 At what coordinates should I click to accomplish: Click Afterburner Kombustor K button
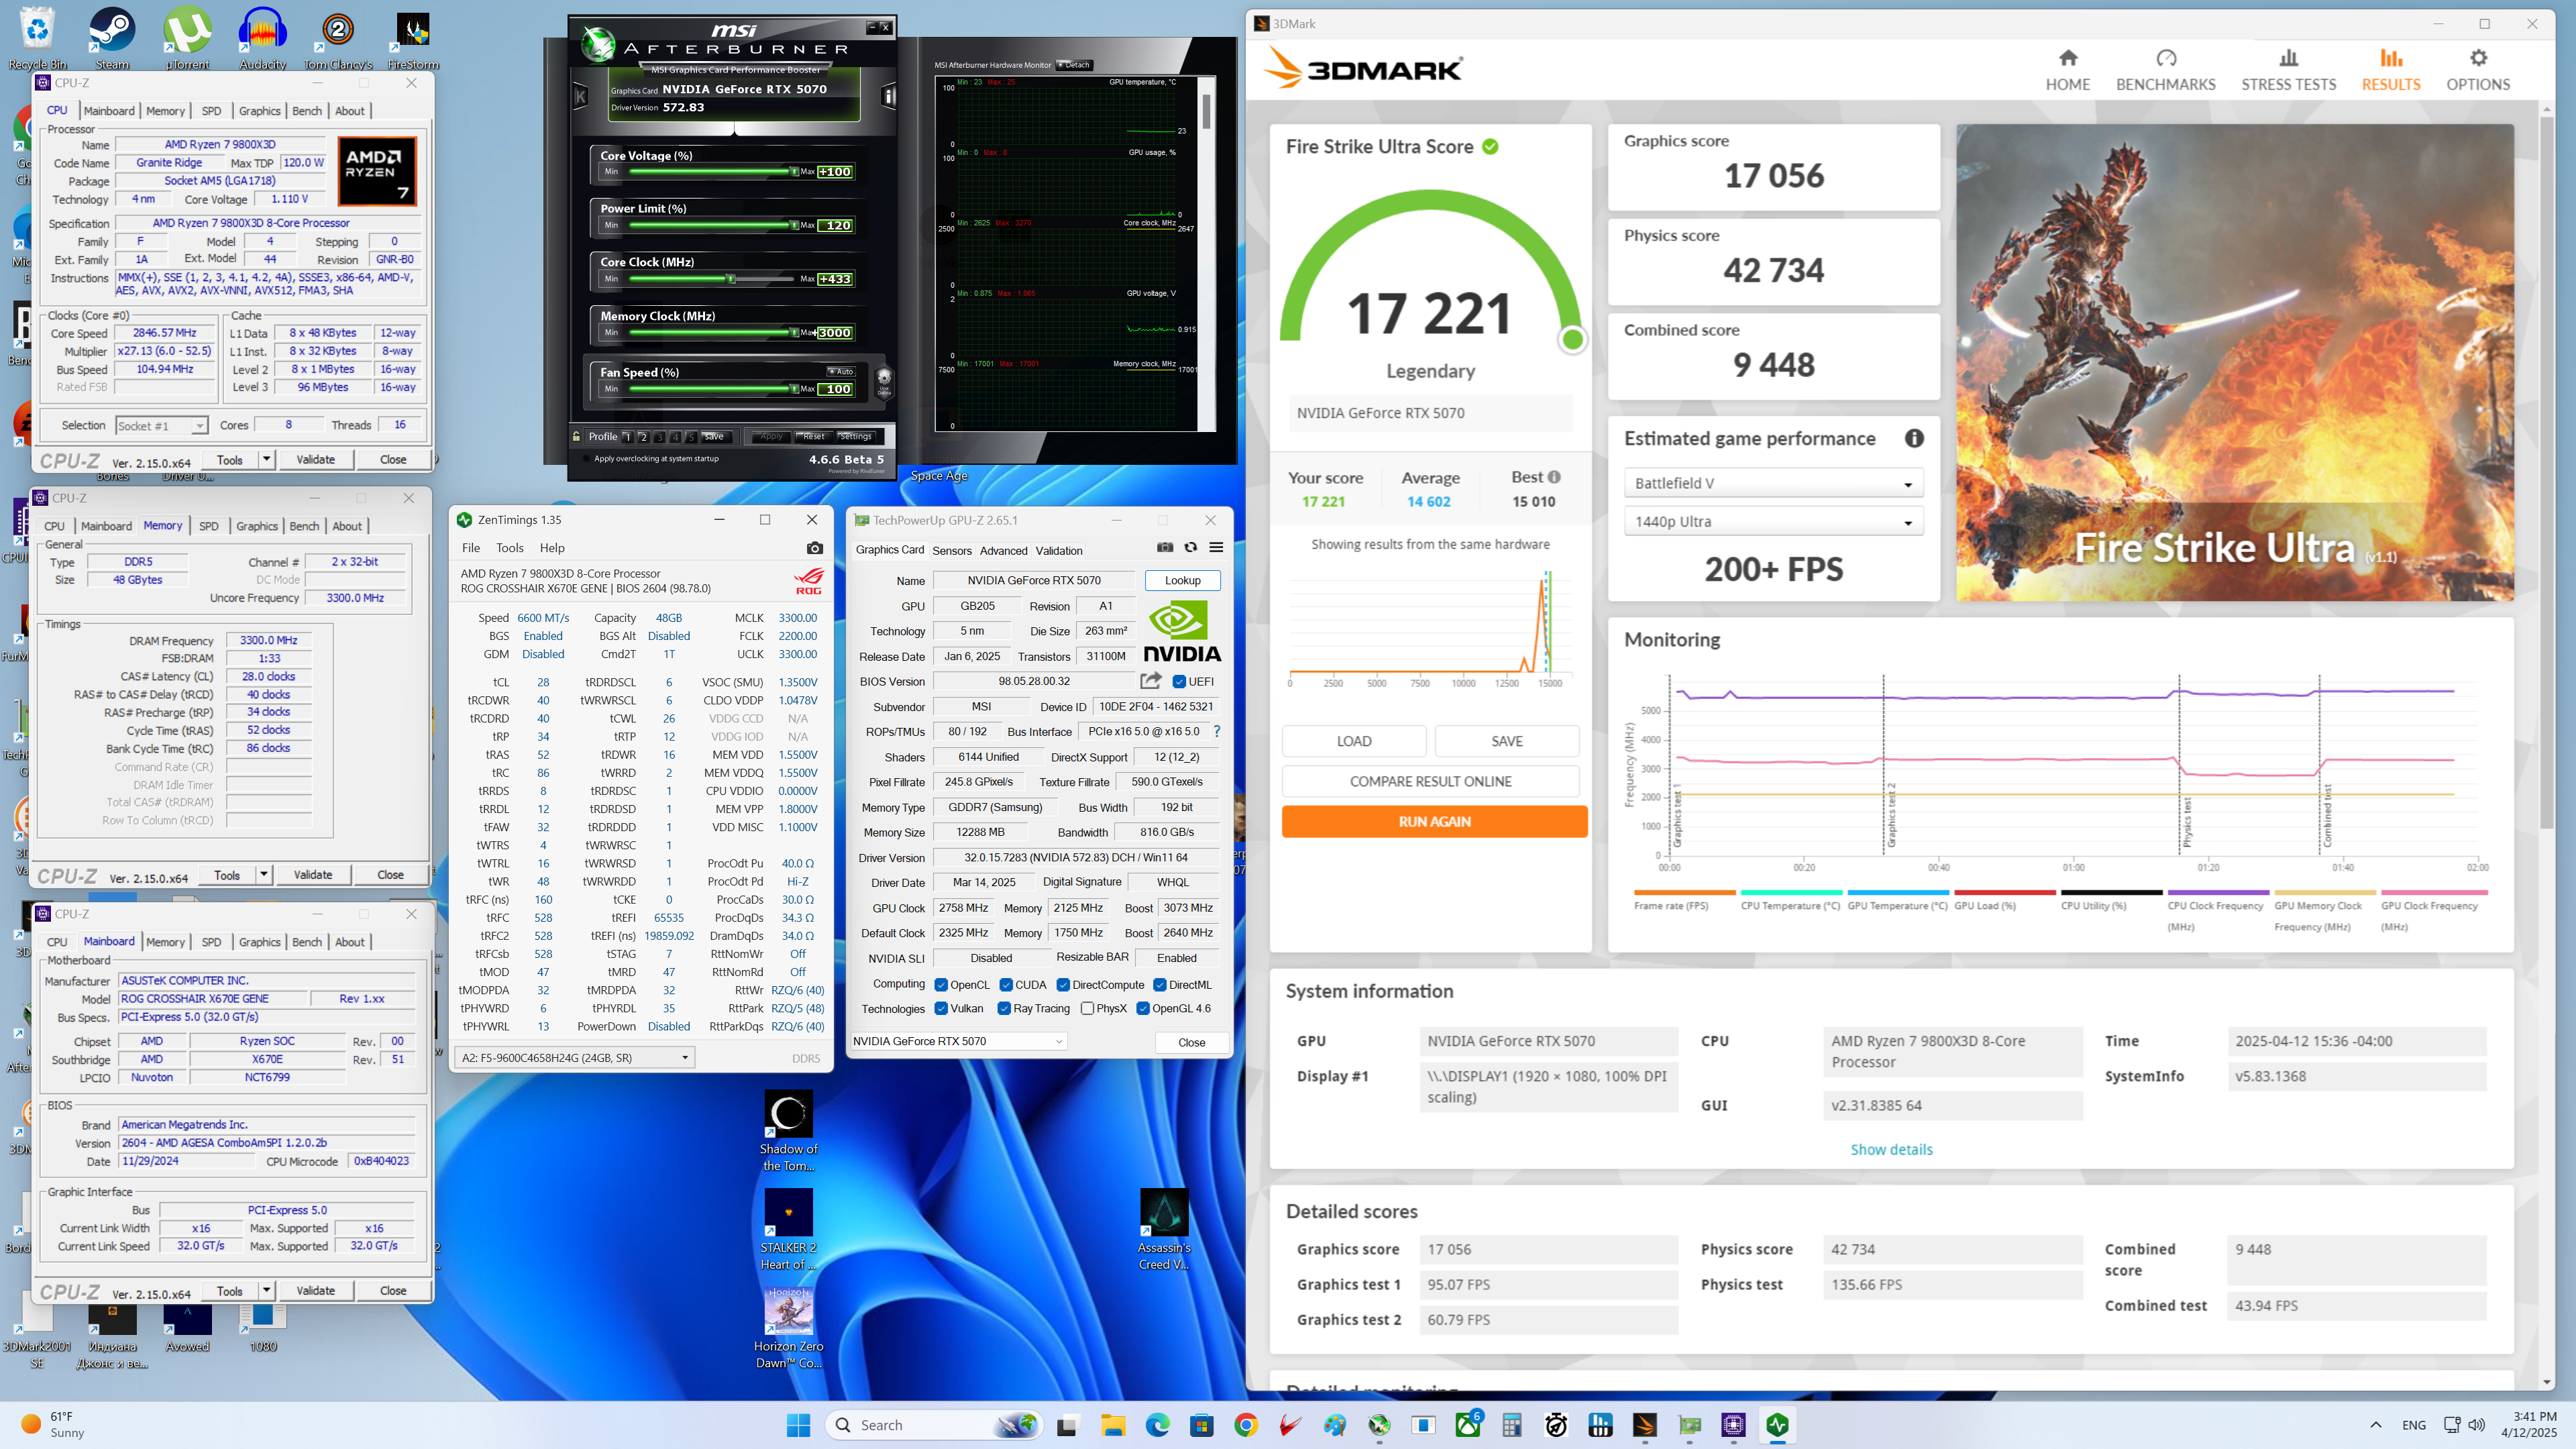[580, 96]
